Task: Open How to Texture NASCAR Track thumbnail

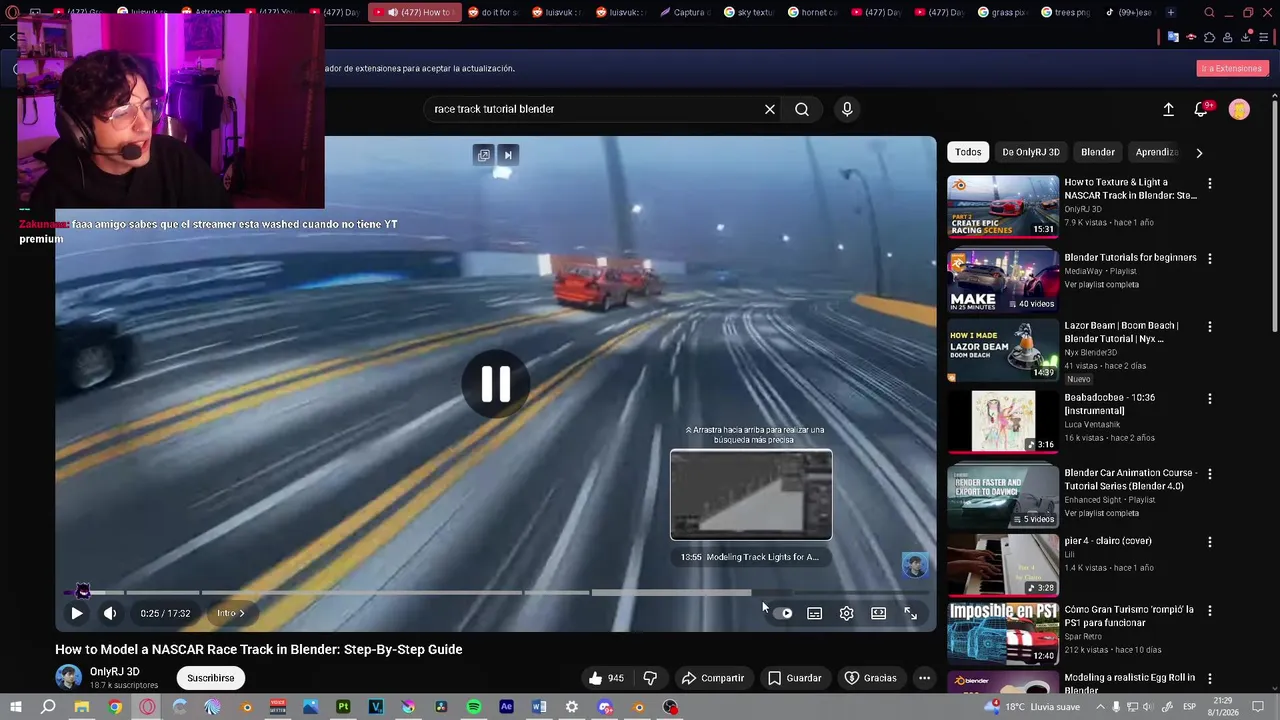Action: click(x=1003, y=207)
